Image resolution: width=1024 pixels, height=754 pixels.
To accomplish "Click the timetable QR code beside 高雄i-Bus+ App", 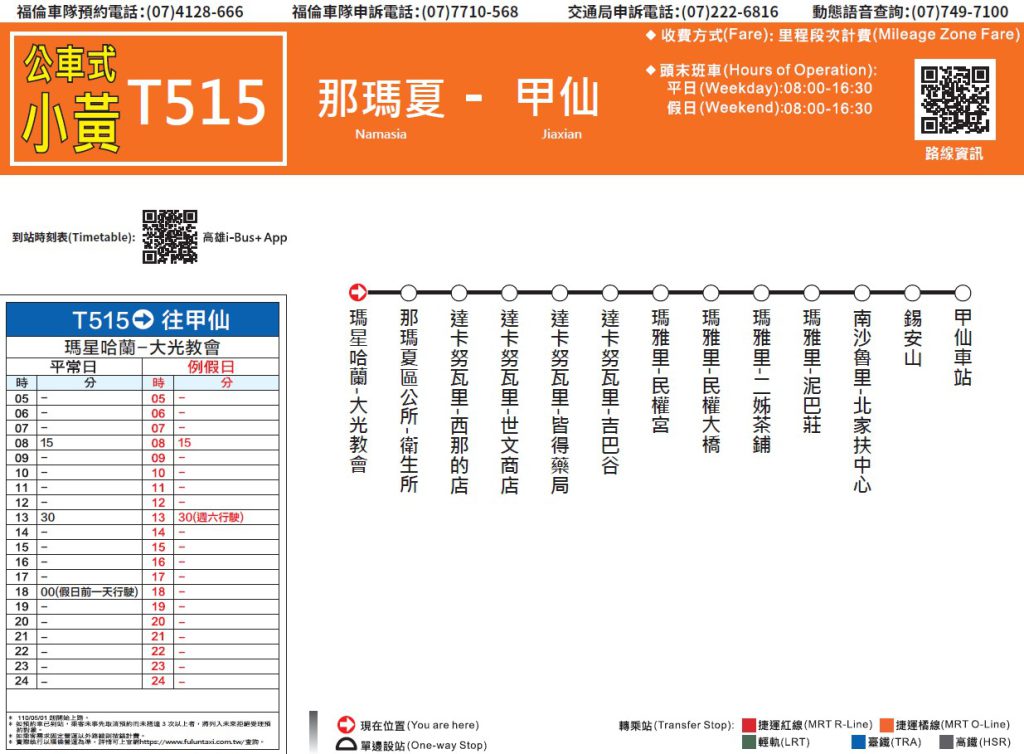I will point(169,237).
